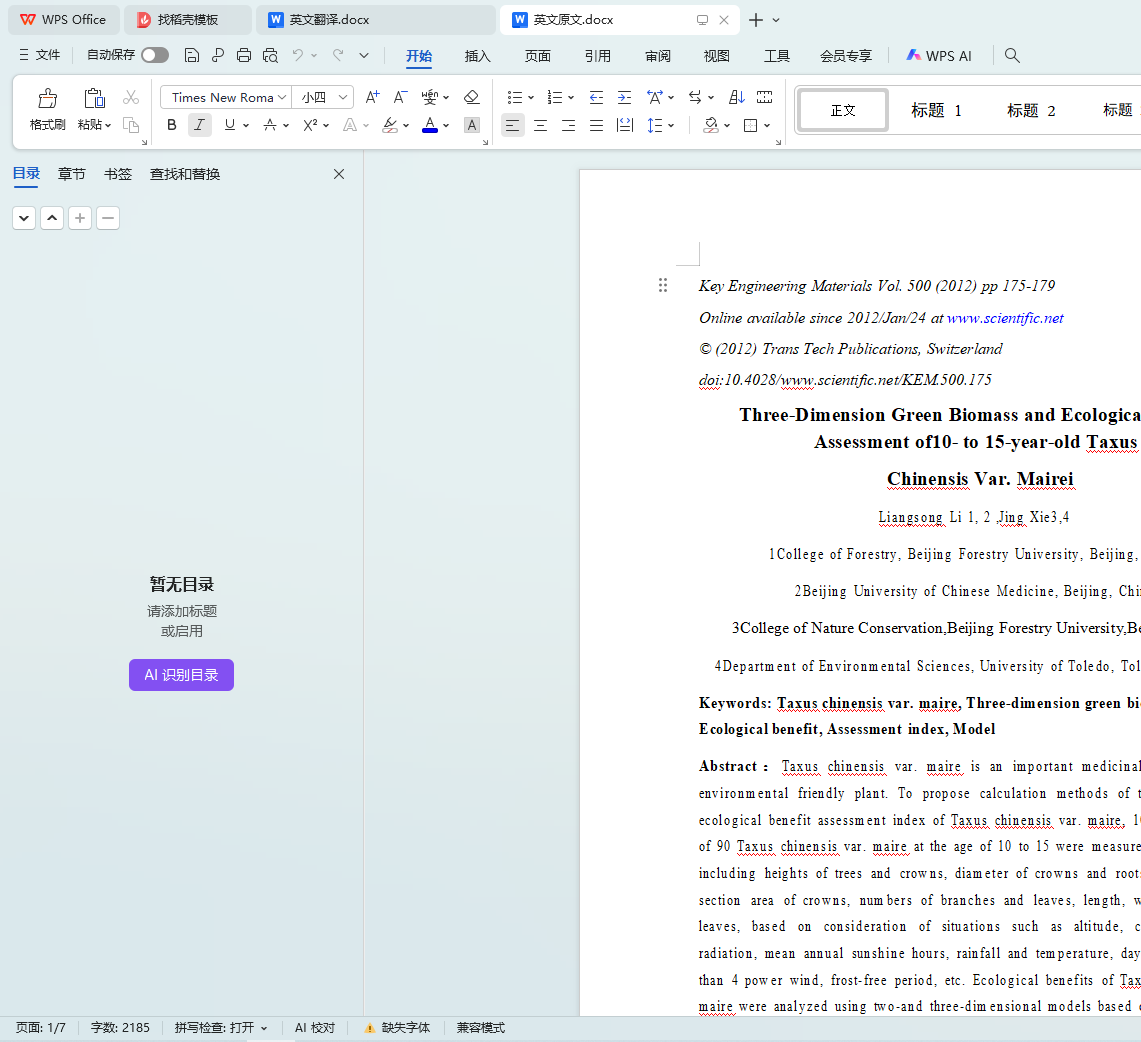The width and height of the screenshot is (1141, 1042).
Task: Click the font color swatch with blue underline
Action: (430, 125)
